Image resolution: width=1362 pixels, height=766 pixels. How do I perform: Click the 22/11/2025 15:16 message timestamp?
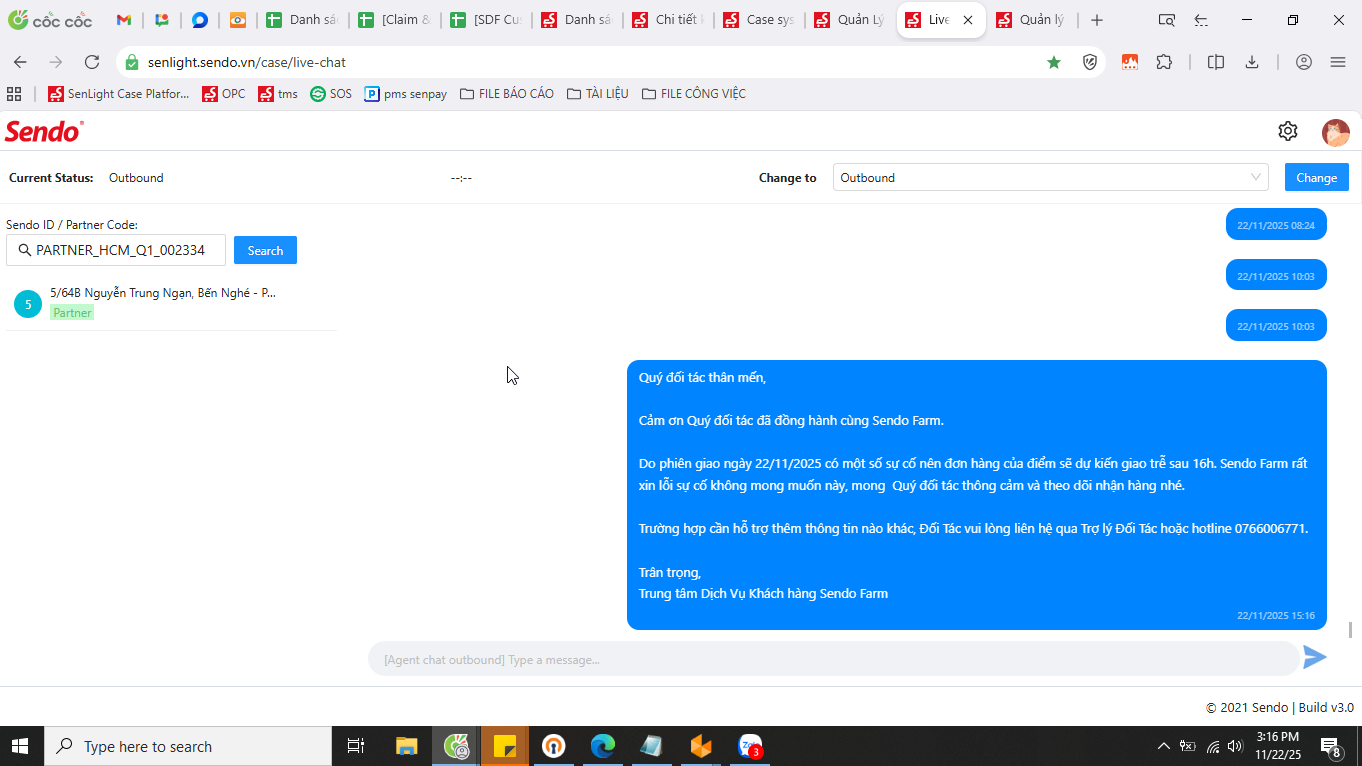[x=1276, y=616]
